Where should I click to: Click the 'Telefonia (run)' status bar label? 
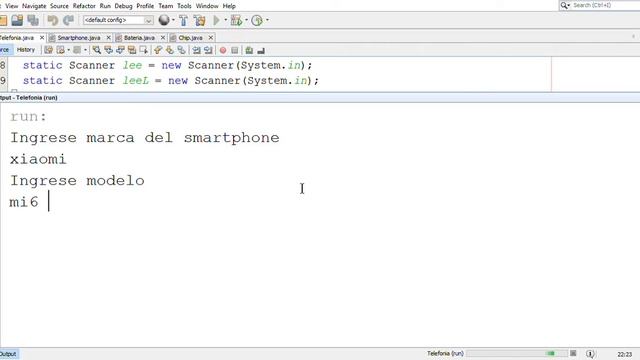[445, 353]
